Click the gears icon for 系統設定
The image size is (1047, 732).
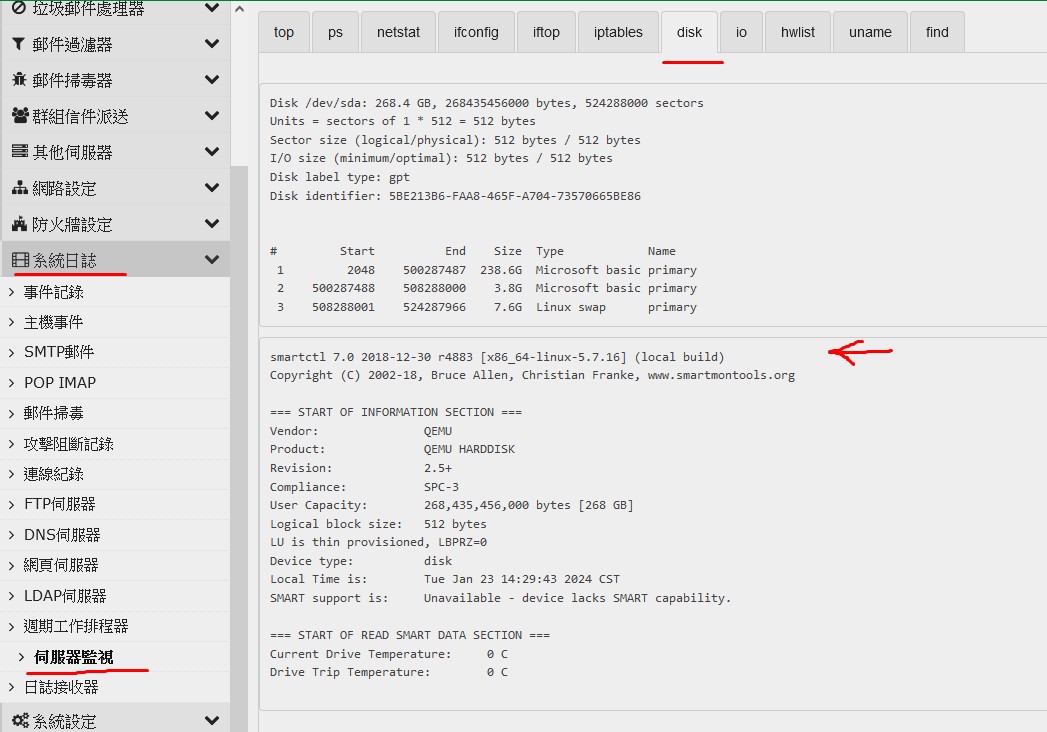pos(19,720)
